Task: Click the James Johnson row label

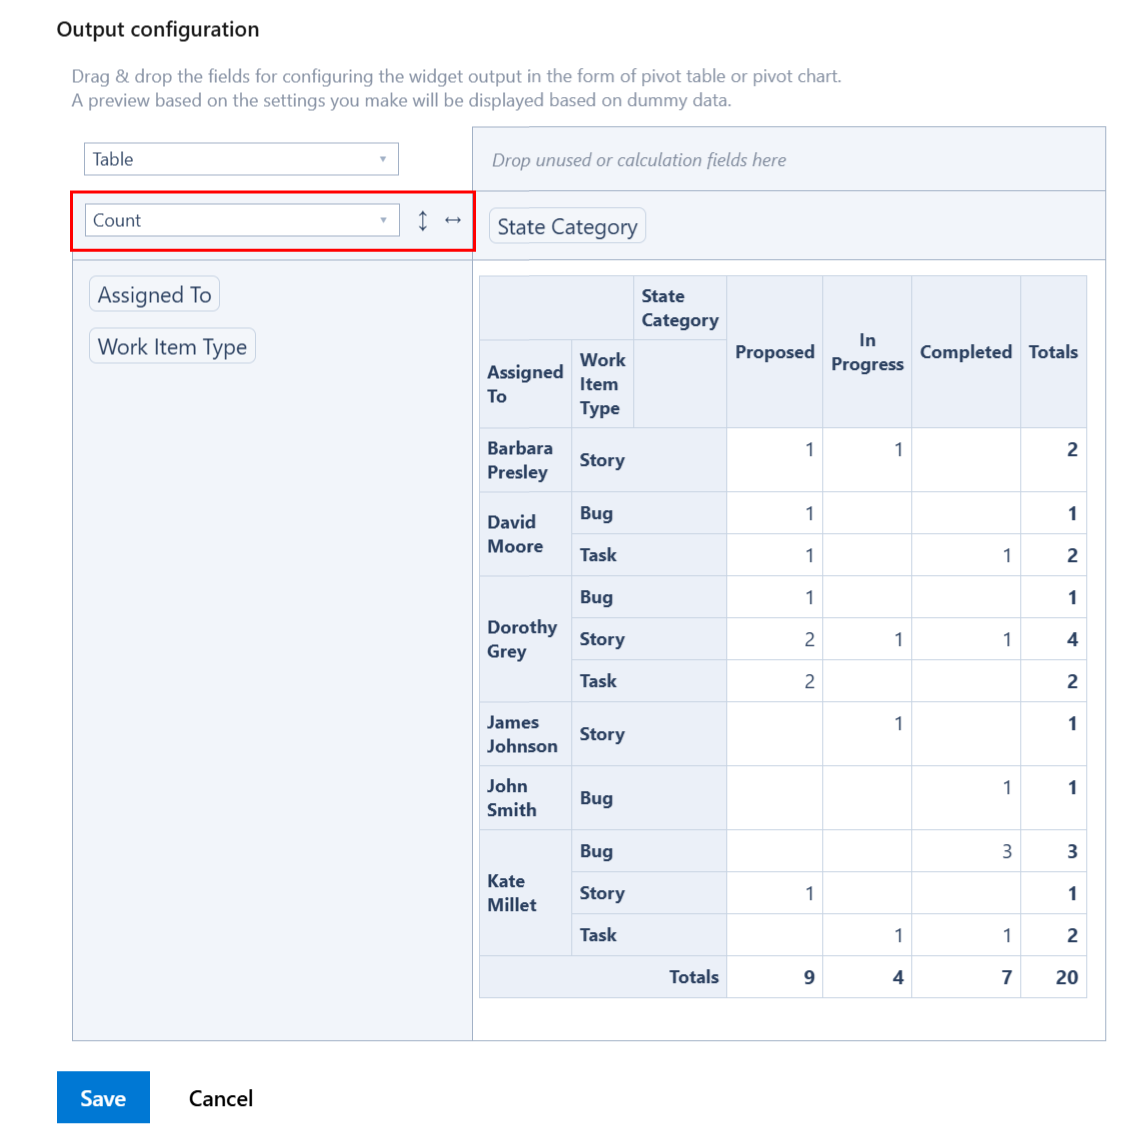Action: [525, 734]
